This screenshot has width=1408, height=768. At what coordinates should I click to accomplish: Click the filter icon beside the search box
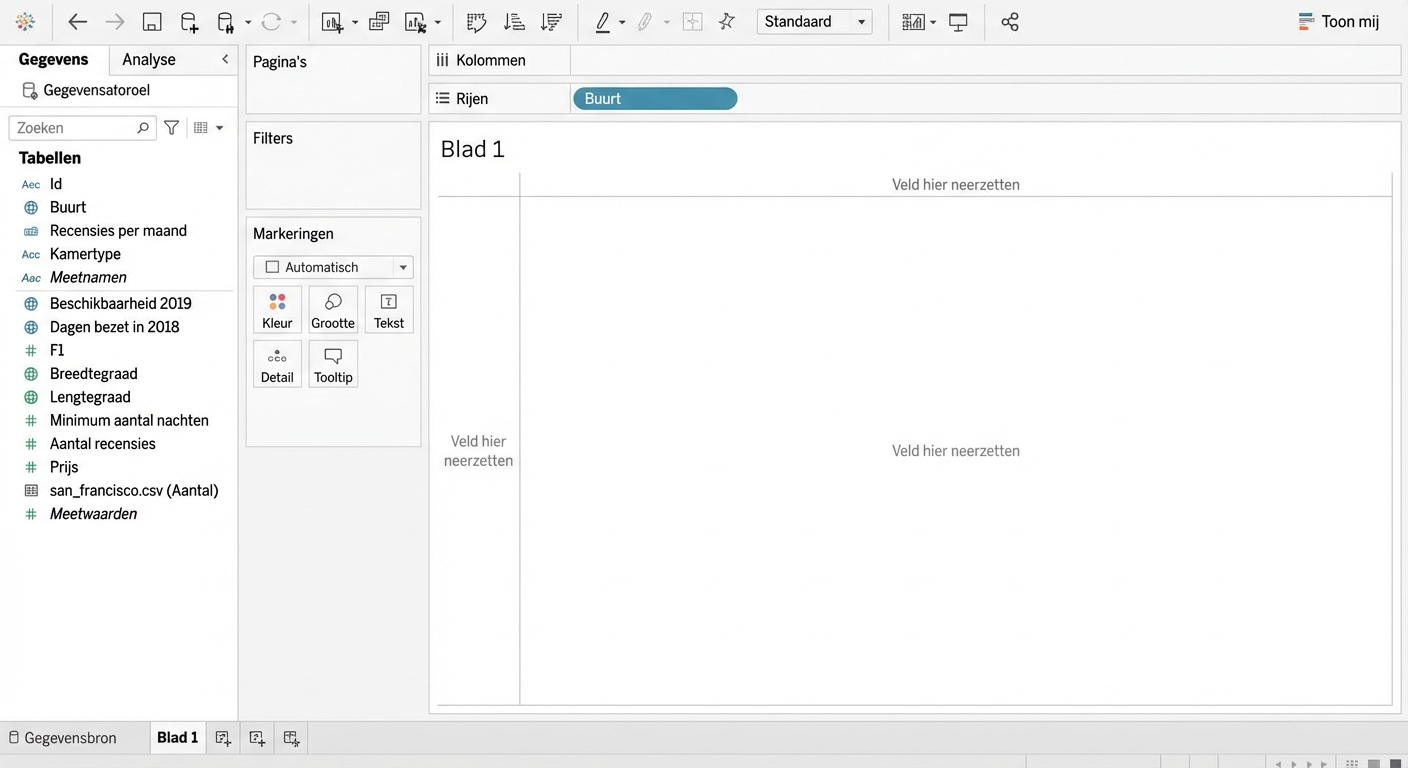pyautogui.click(x=171, y=128)
